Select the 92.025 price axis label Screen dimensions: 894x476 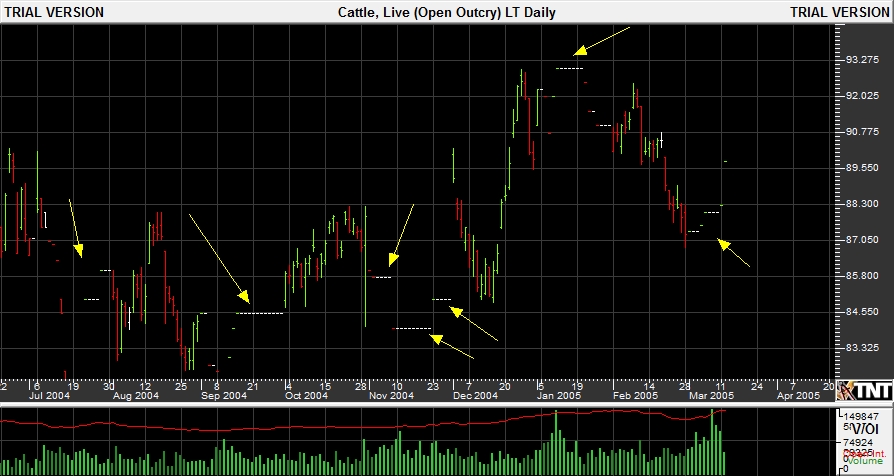tap(864, 96)
